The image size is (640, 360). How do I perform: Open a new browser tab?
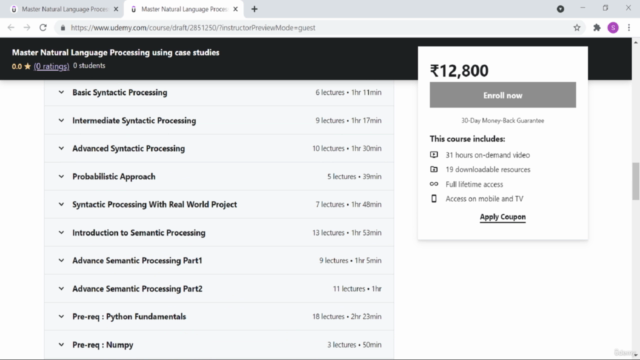click(x=254, y=9)
